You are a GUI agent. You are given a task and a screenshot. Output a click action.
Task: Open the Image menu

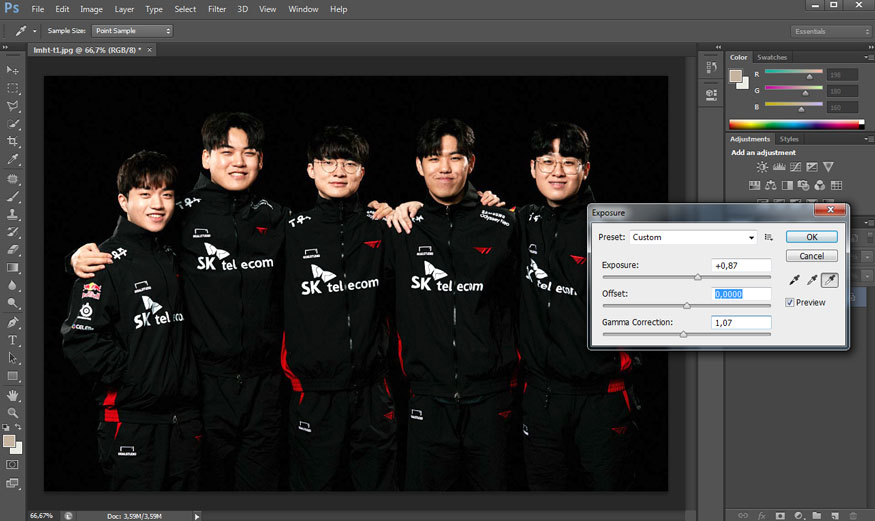(91, 9)
